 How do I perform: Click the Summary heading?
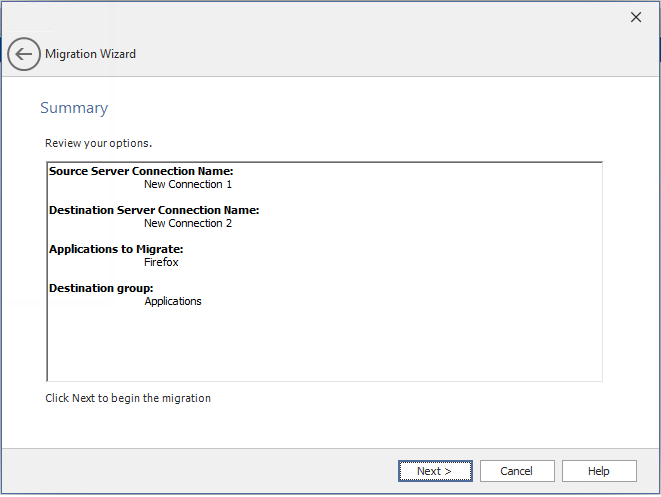pos(74,108)
